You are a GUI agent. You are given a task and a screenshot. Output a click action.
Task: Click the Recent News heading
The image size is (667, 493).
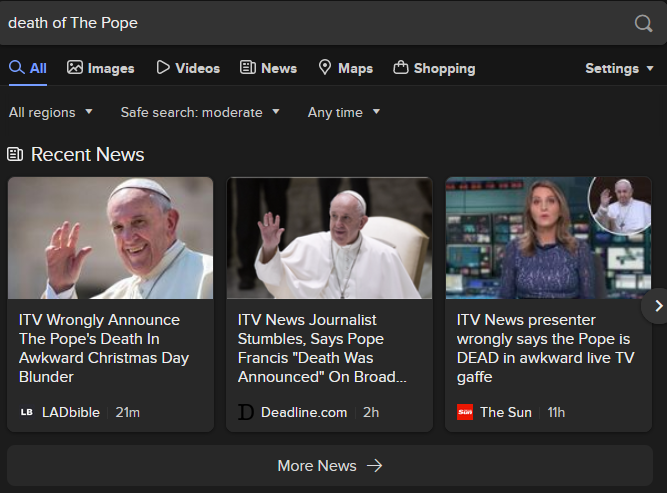pos(88,154)
